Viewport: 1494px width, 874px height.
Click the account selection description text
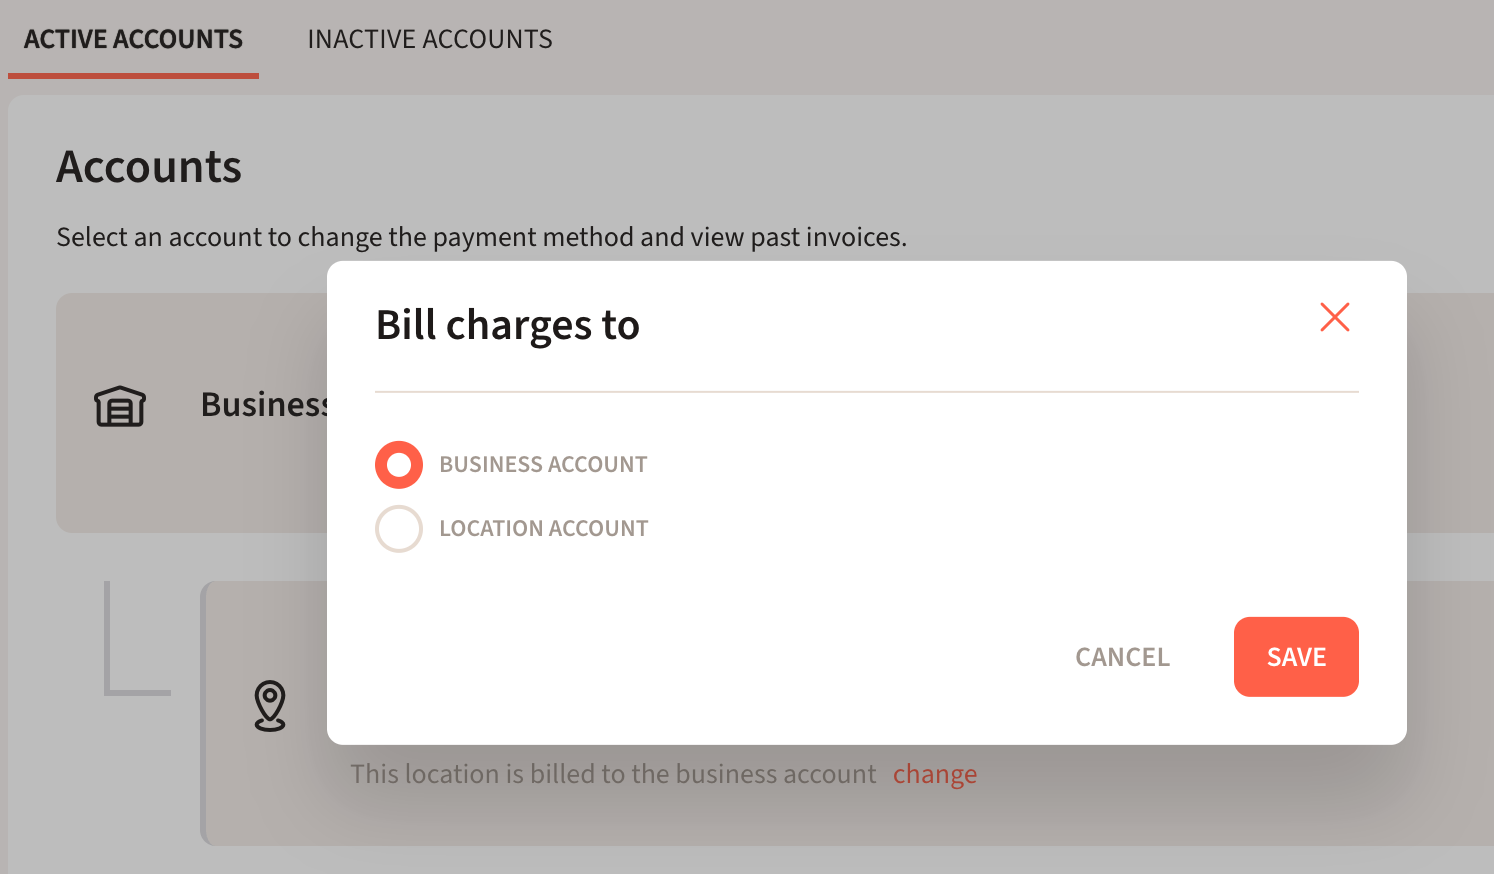click(x=481, y=237)
